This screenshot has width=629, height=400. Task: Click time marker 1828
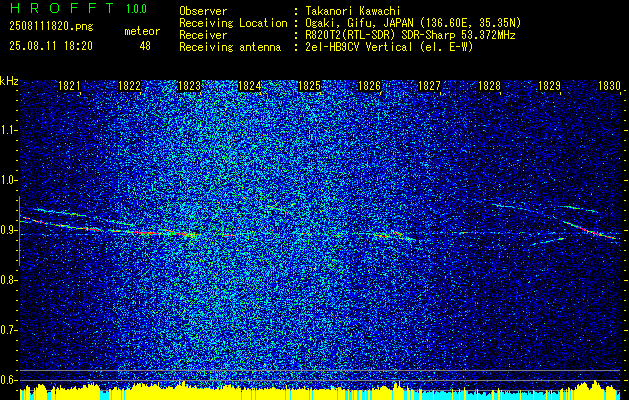490,86
